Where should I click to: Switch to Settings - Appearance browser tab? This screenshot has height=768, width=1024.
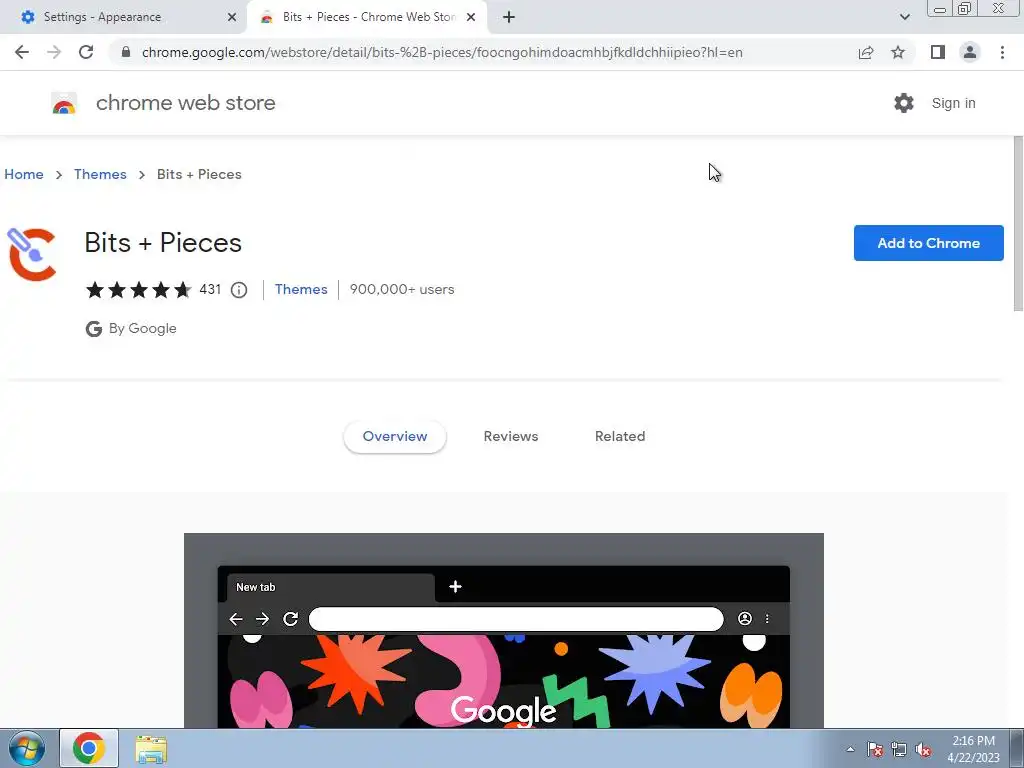point(124,17)
